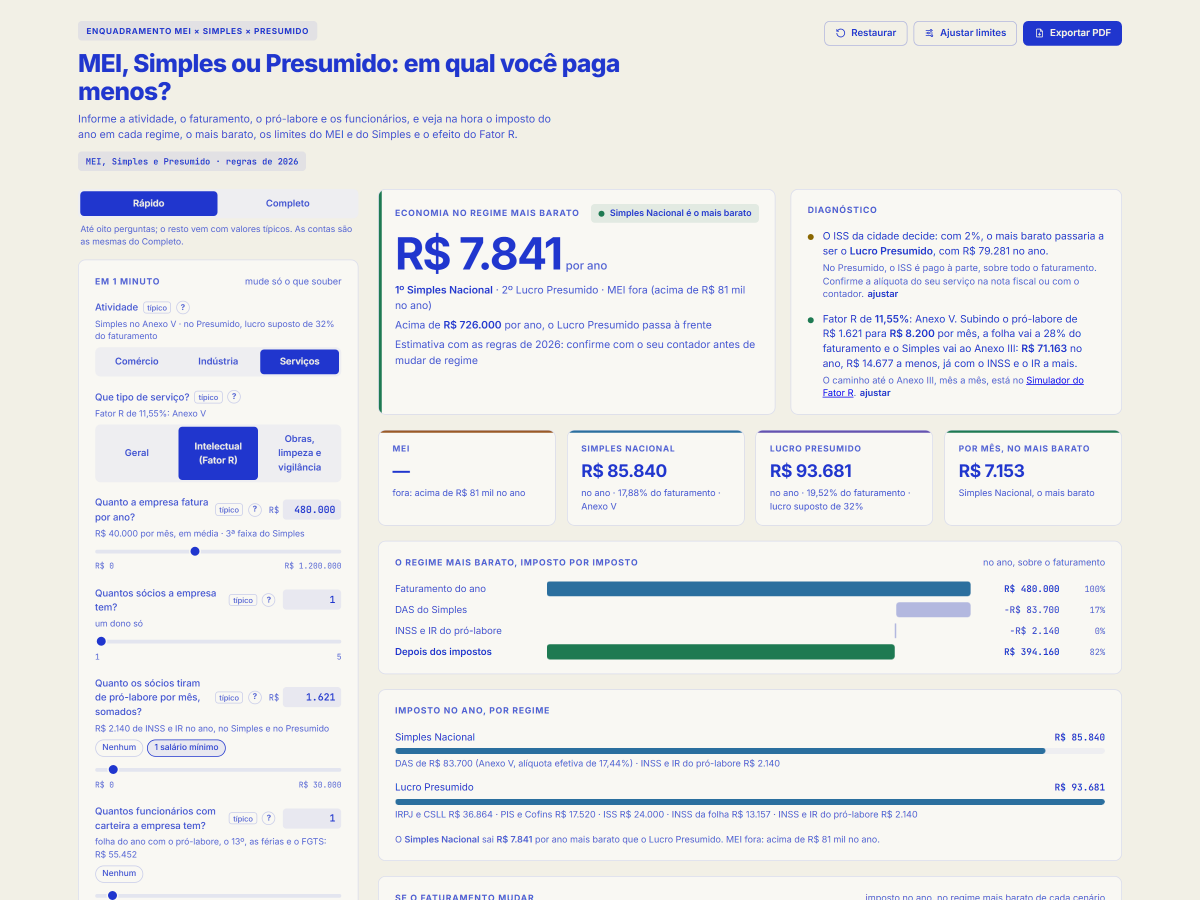Viewport: 1200px width, 900px height.
Task: Click the 'DAS do Simples' row label
Action: (431, 610)
